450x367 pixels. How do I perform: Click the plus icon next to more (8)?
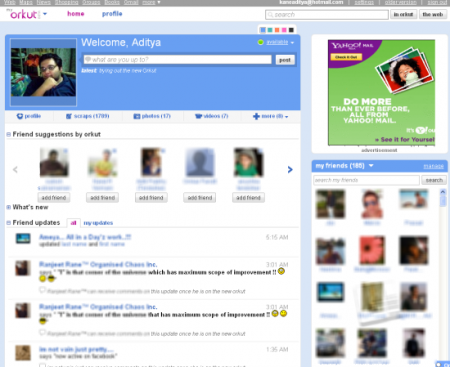point(256,116)
